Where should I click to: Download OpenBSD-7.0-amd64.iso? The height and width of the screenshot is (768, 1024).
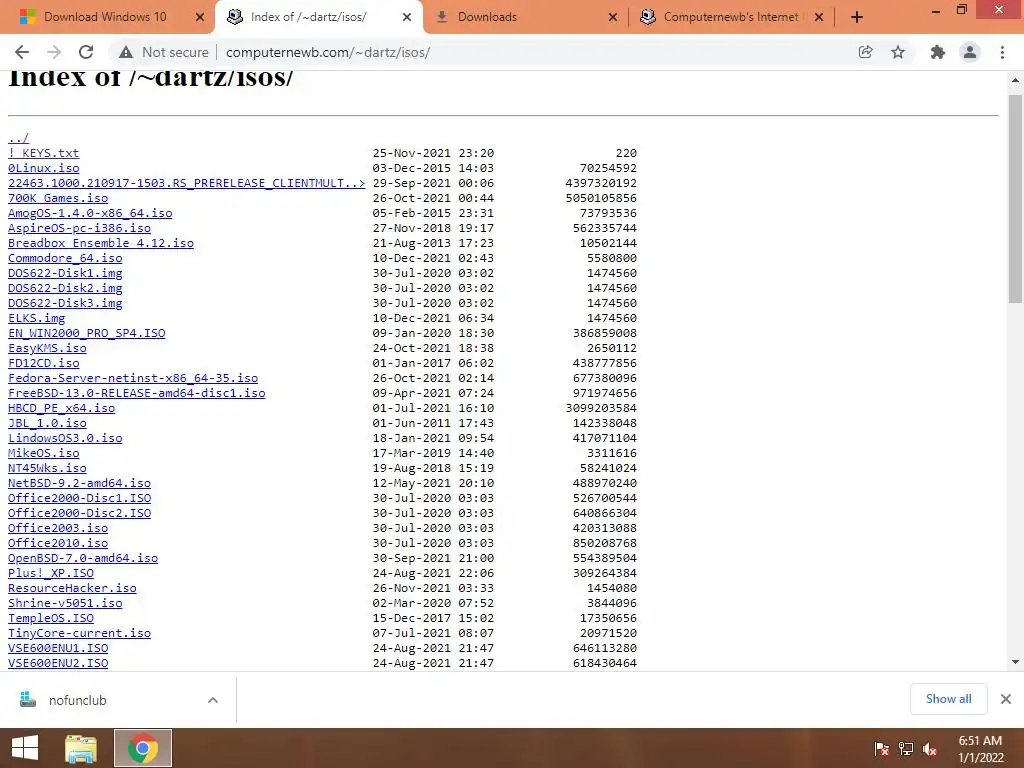[x=83, y=558]
